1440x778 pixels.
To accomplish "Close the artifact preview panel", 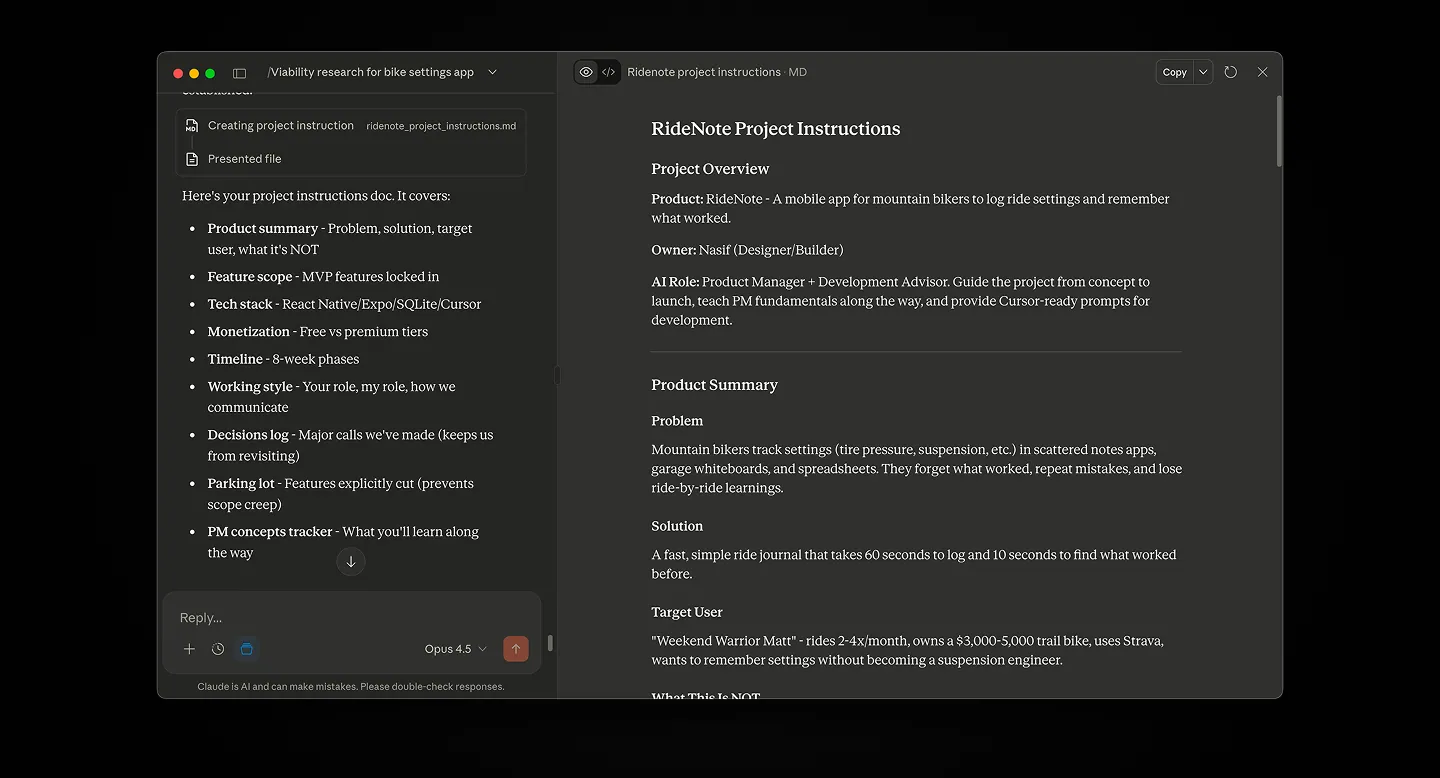I will 1263,72.
